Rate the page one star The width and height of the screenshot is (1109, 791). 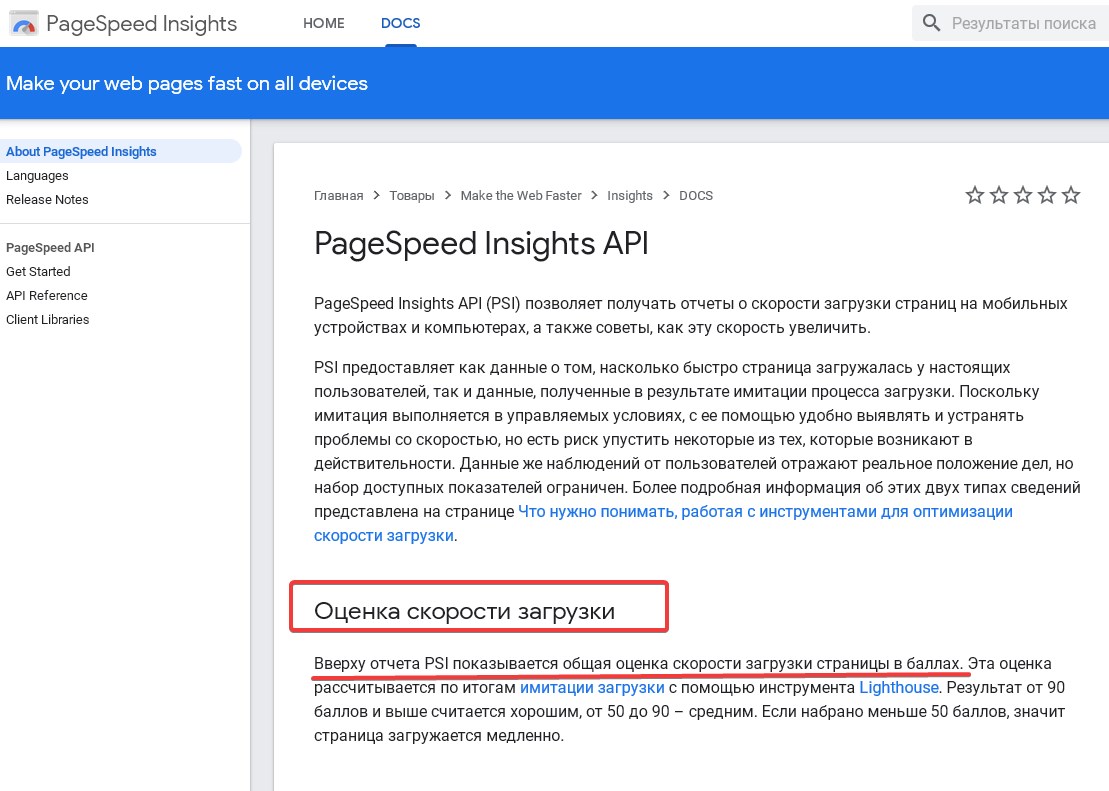click(975, 196)
